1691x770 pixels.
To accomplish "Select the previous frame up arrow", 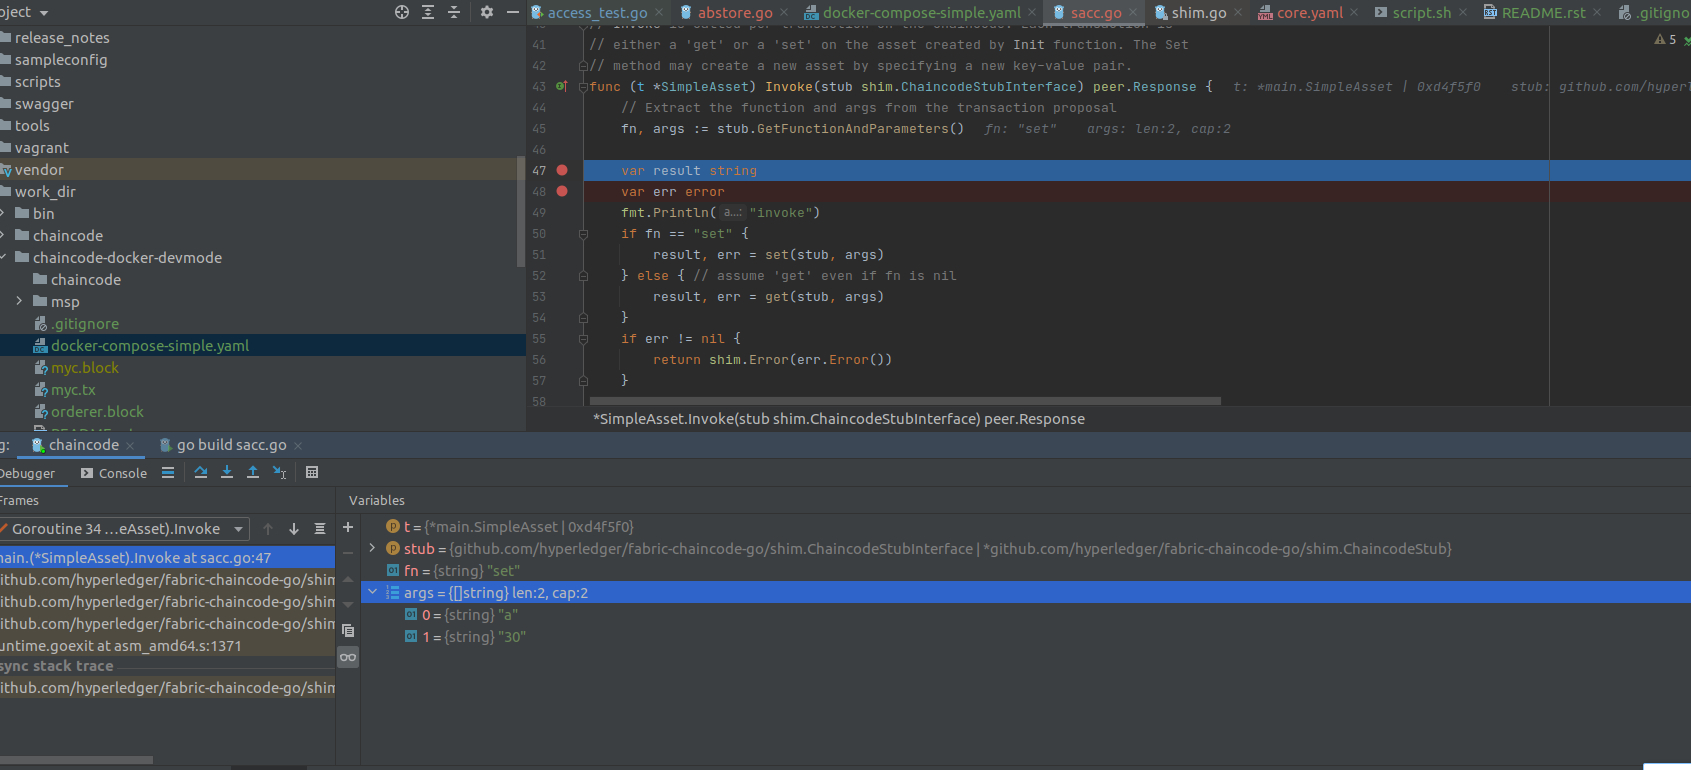I will pyautogui.click(x=268, y=529).
